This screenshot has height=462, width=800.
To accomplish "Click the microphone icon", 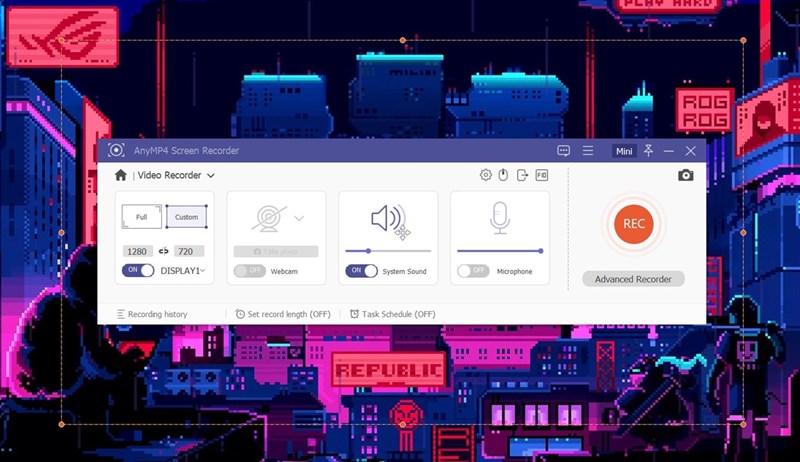I will [500, 218].
